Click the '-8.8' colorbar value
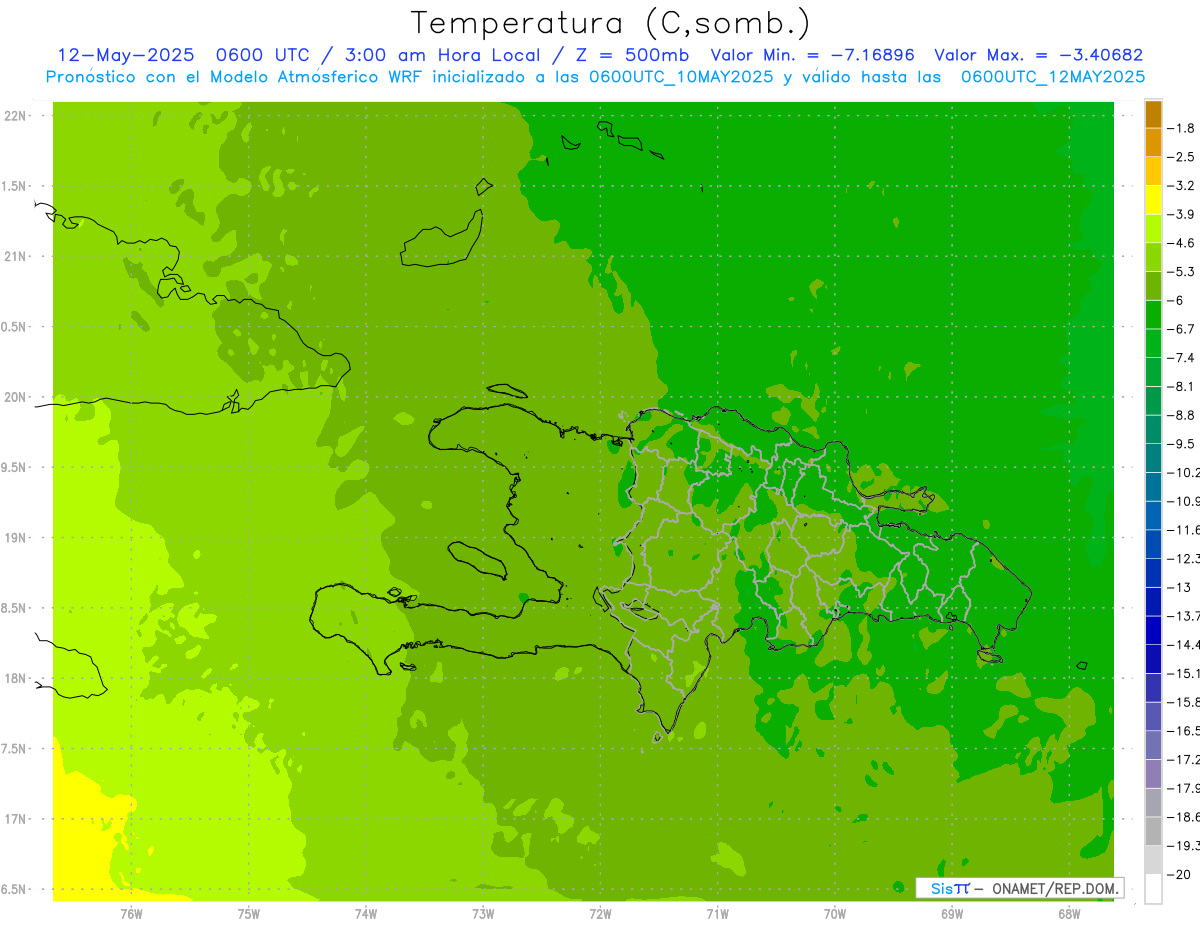The image size is (1200, 927). click(1182, 415)
